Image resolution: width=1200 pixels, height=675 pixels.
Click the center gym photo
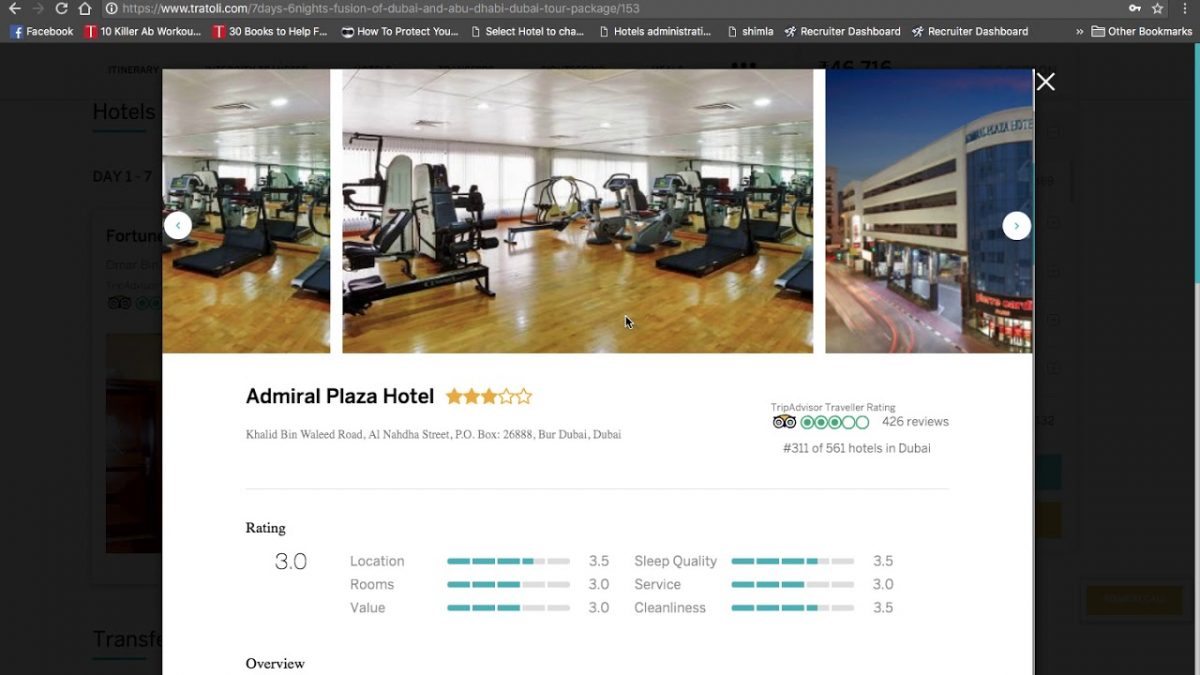pyautogui.click(x=578, y=211)
